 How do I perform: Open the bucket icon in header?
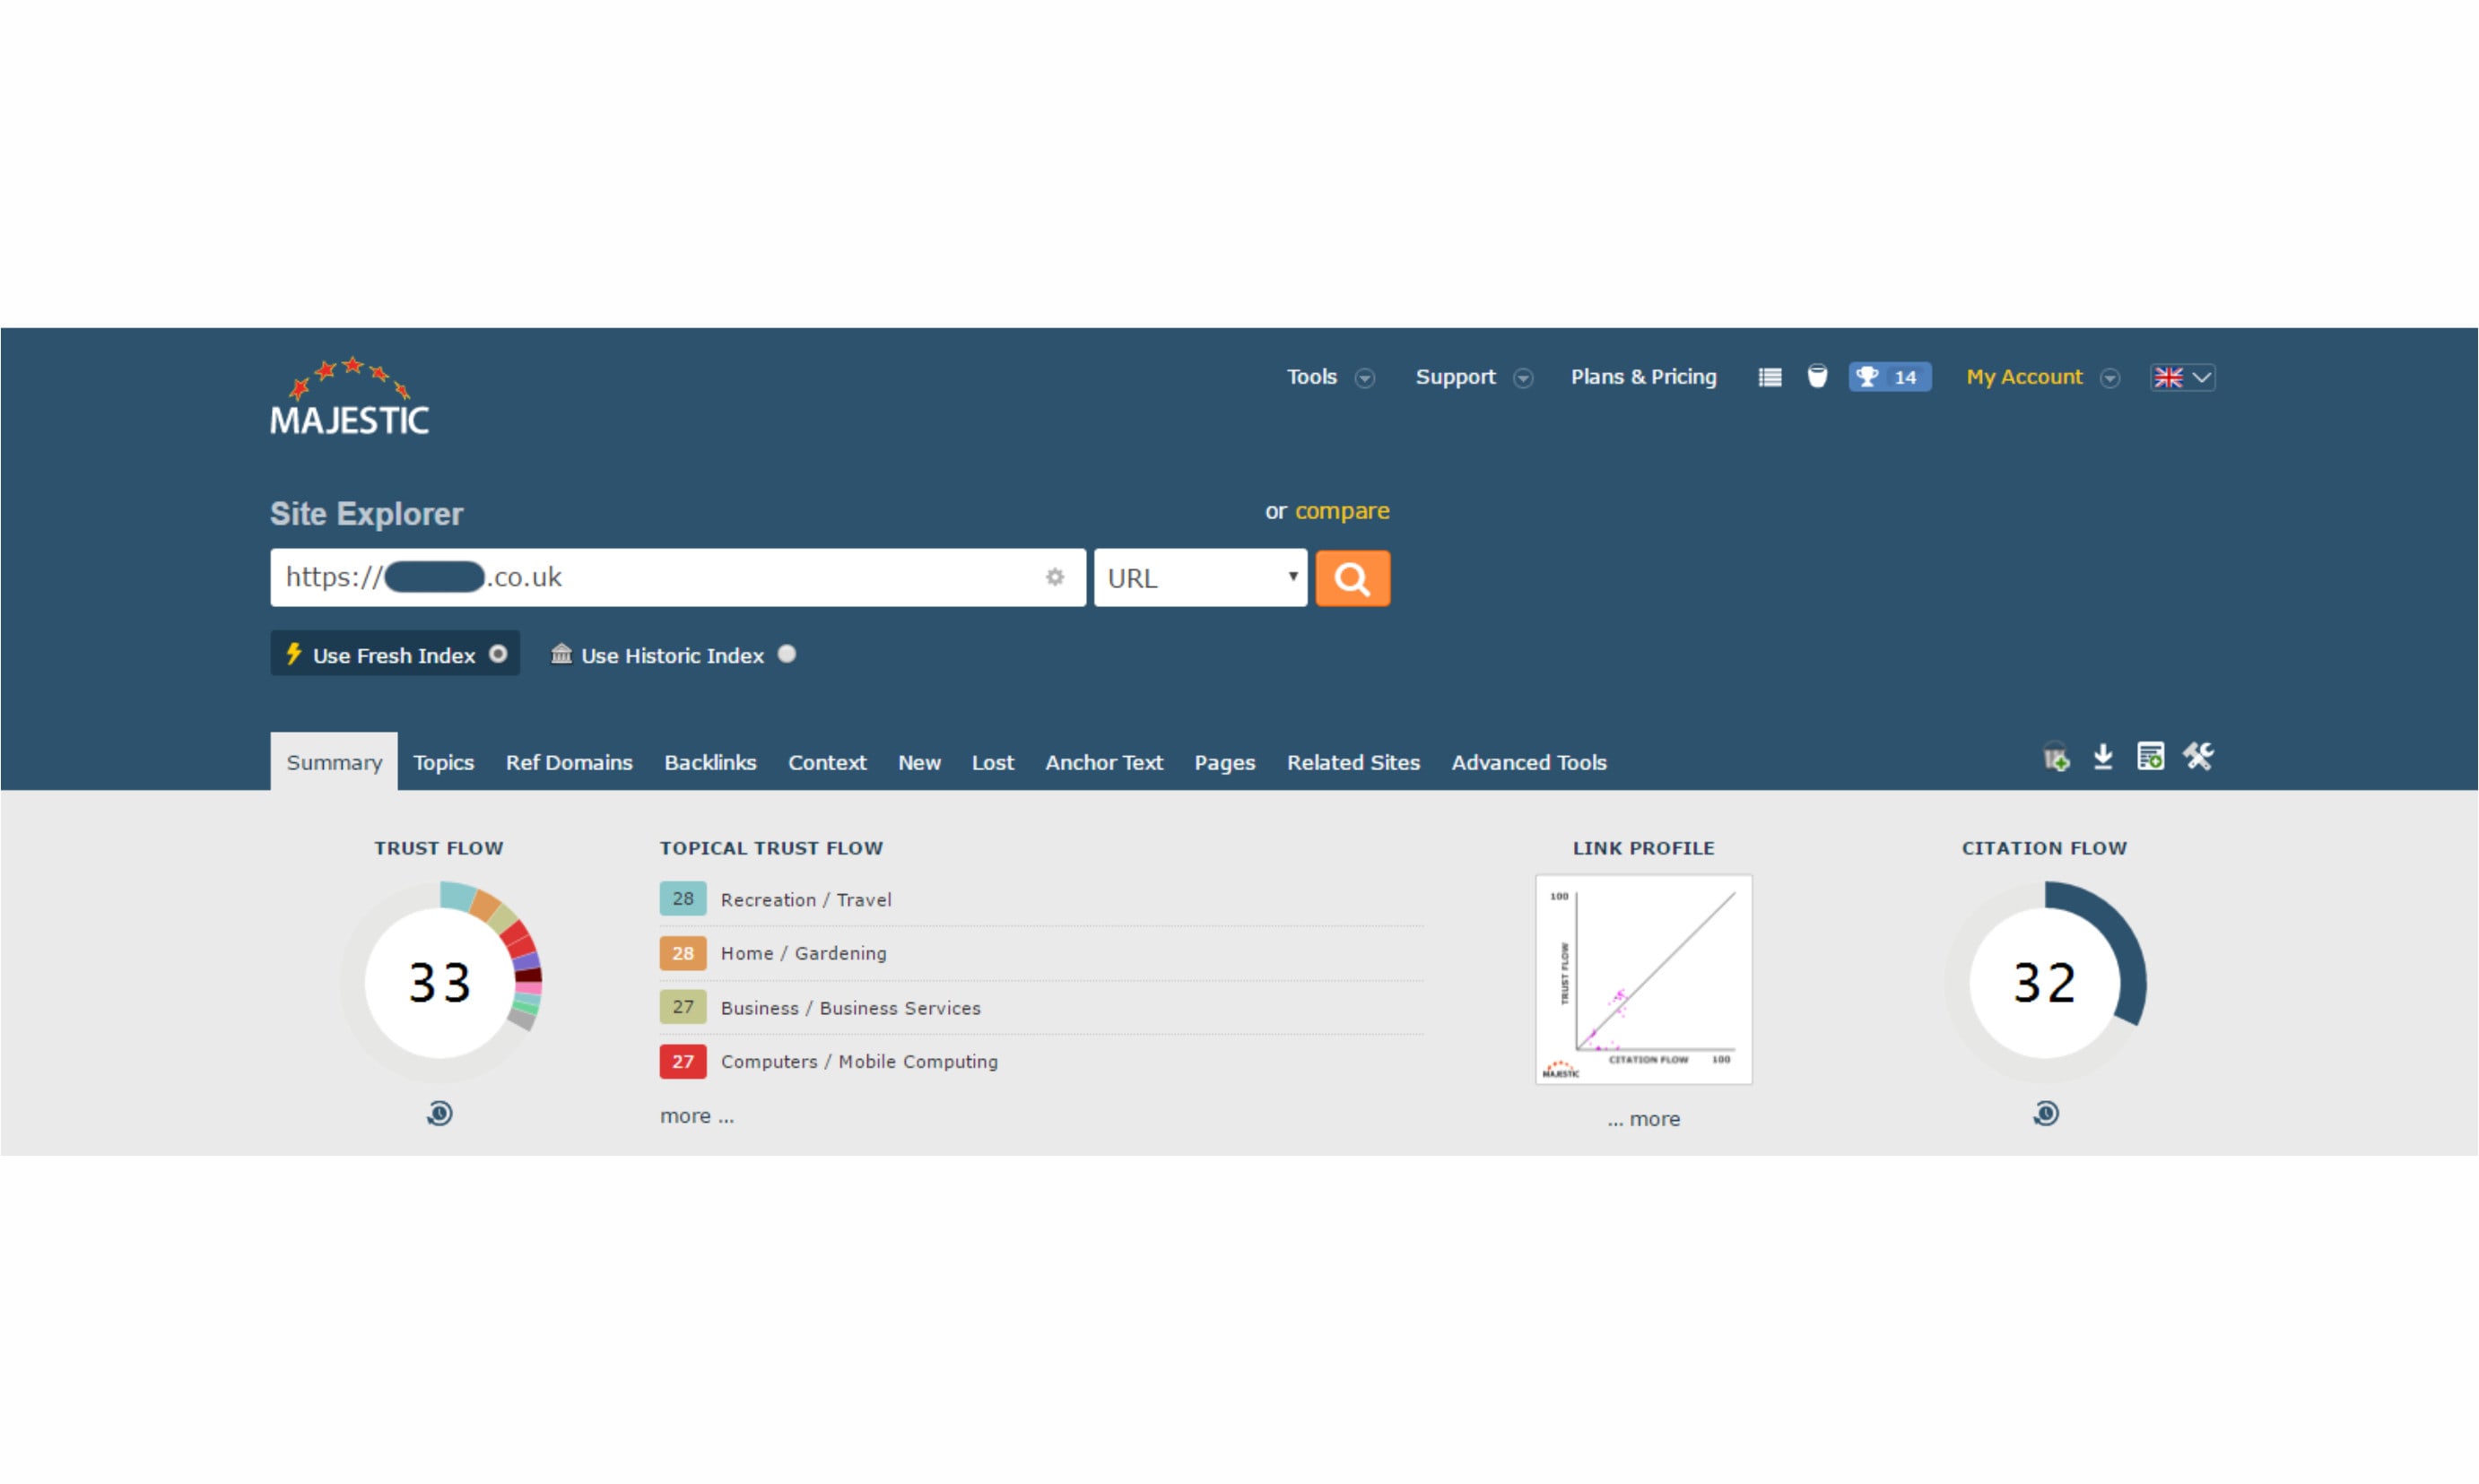[1817, 377]
